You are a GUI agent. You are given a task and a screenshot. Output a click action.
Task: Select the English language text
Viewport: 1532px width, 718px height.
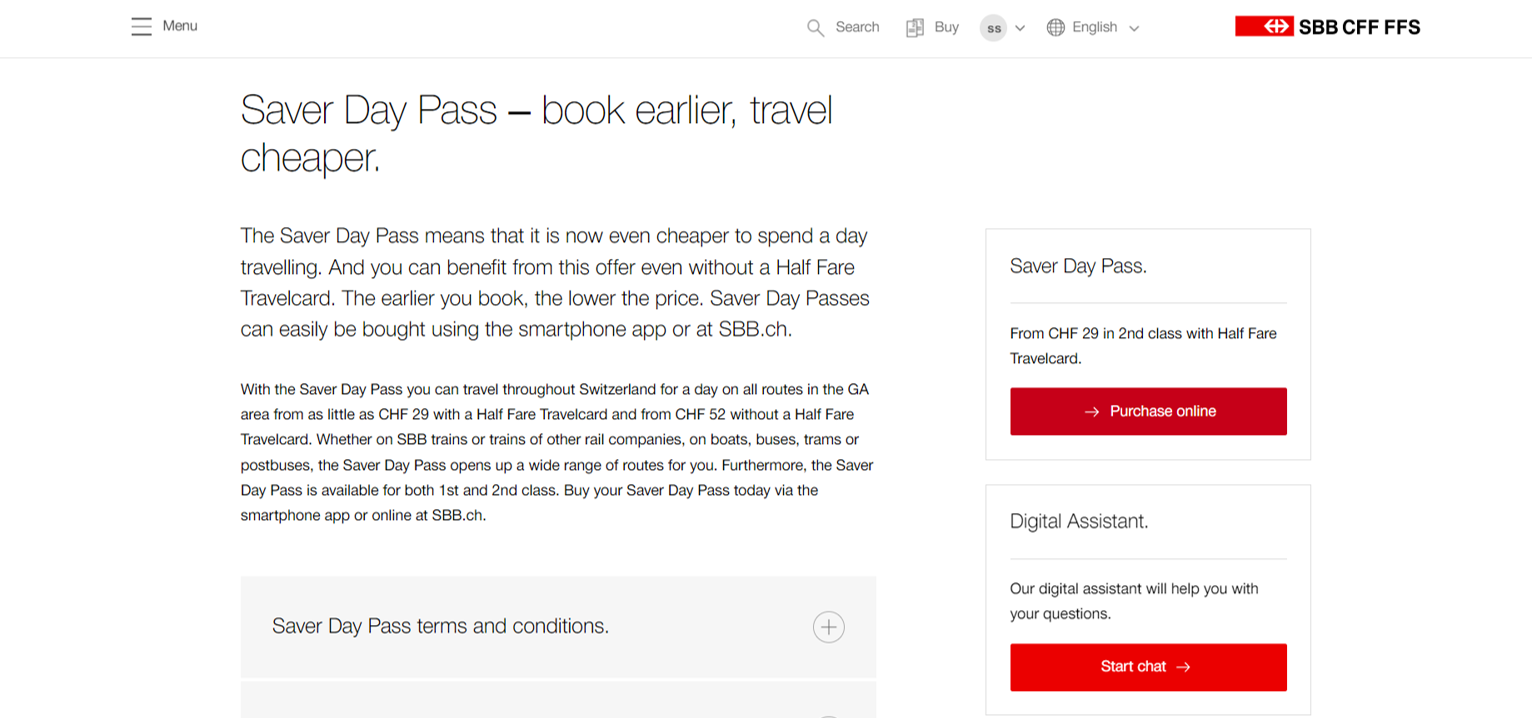(1094, 27)
